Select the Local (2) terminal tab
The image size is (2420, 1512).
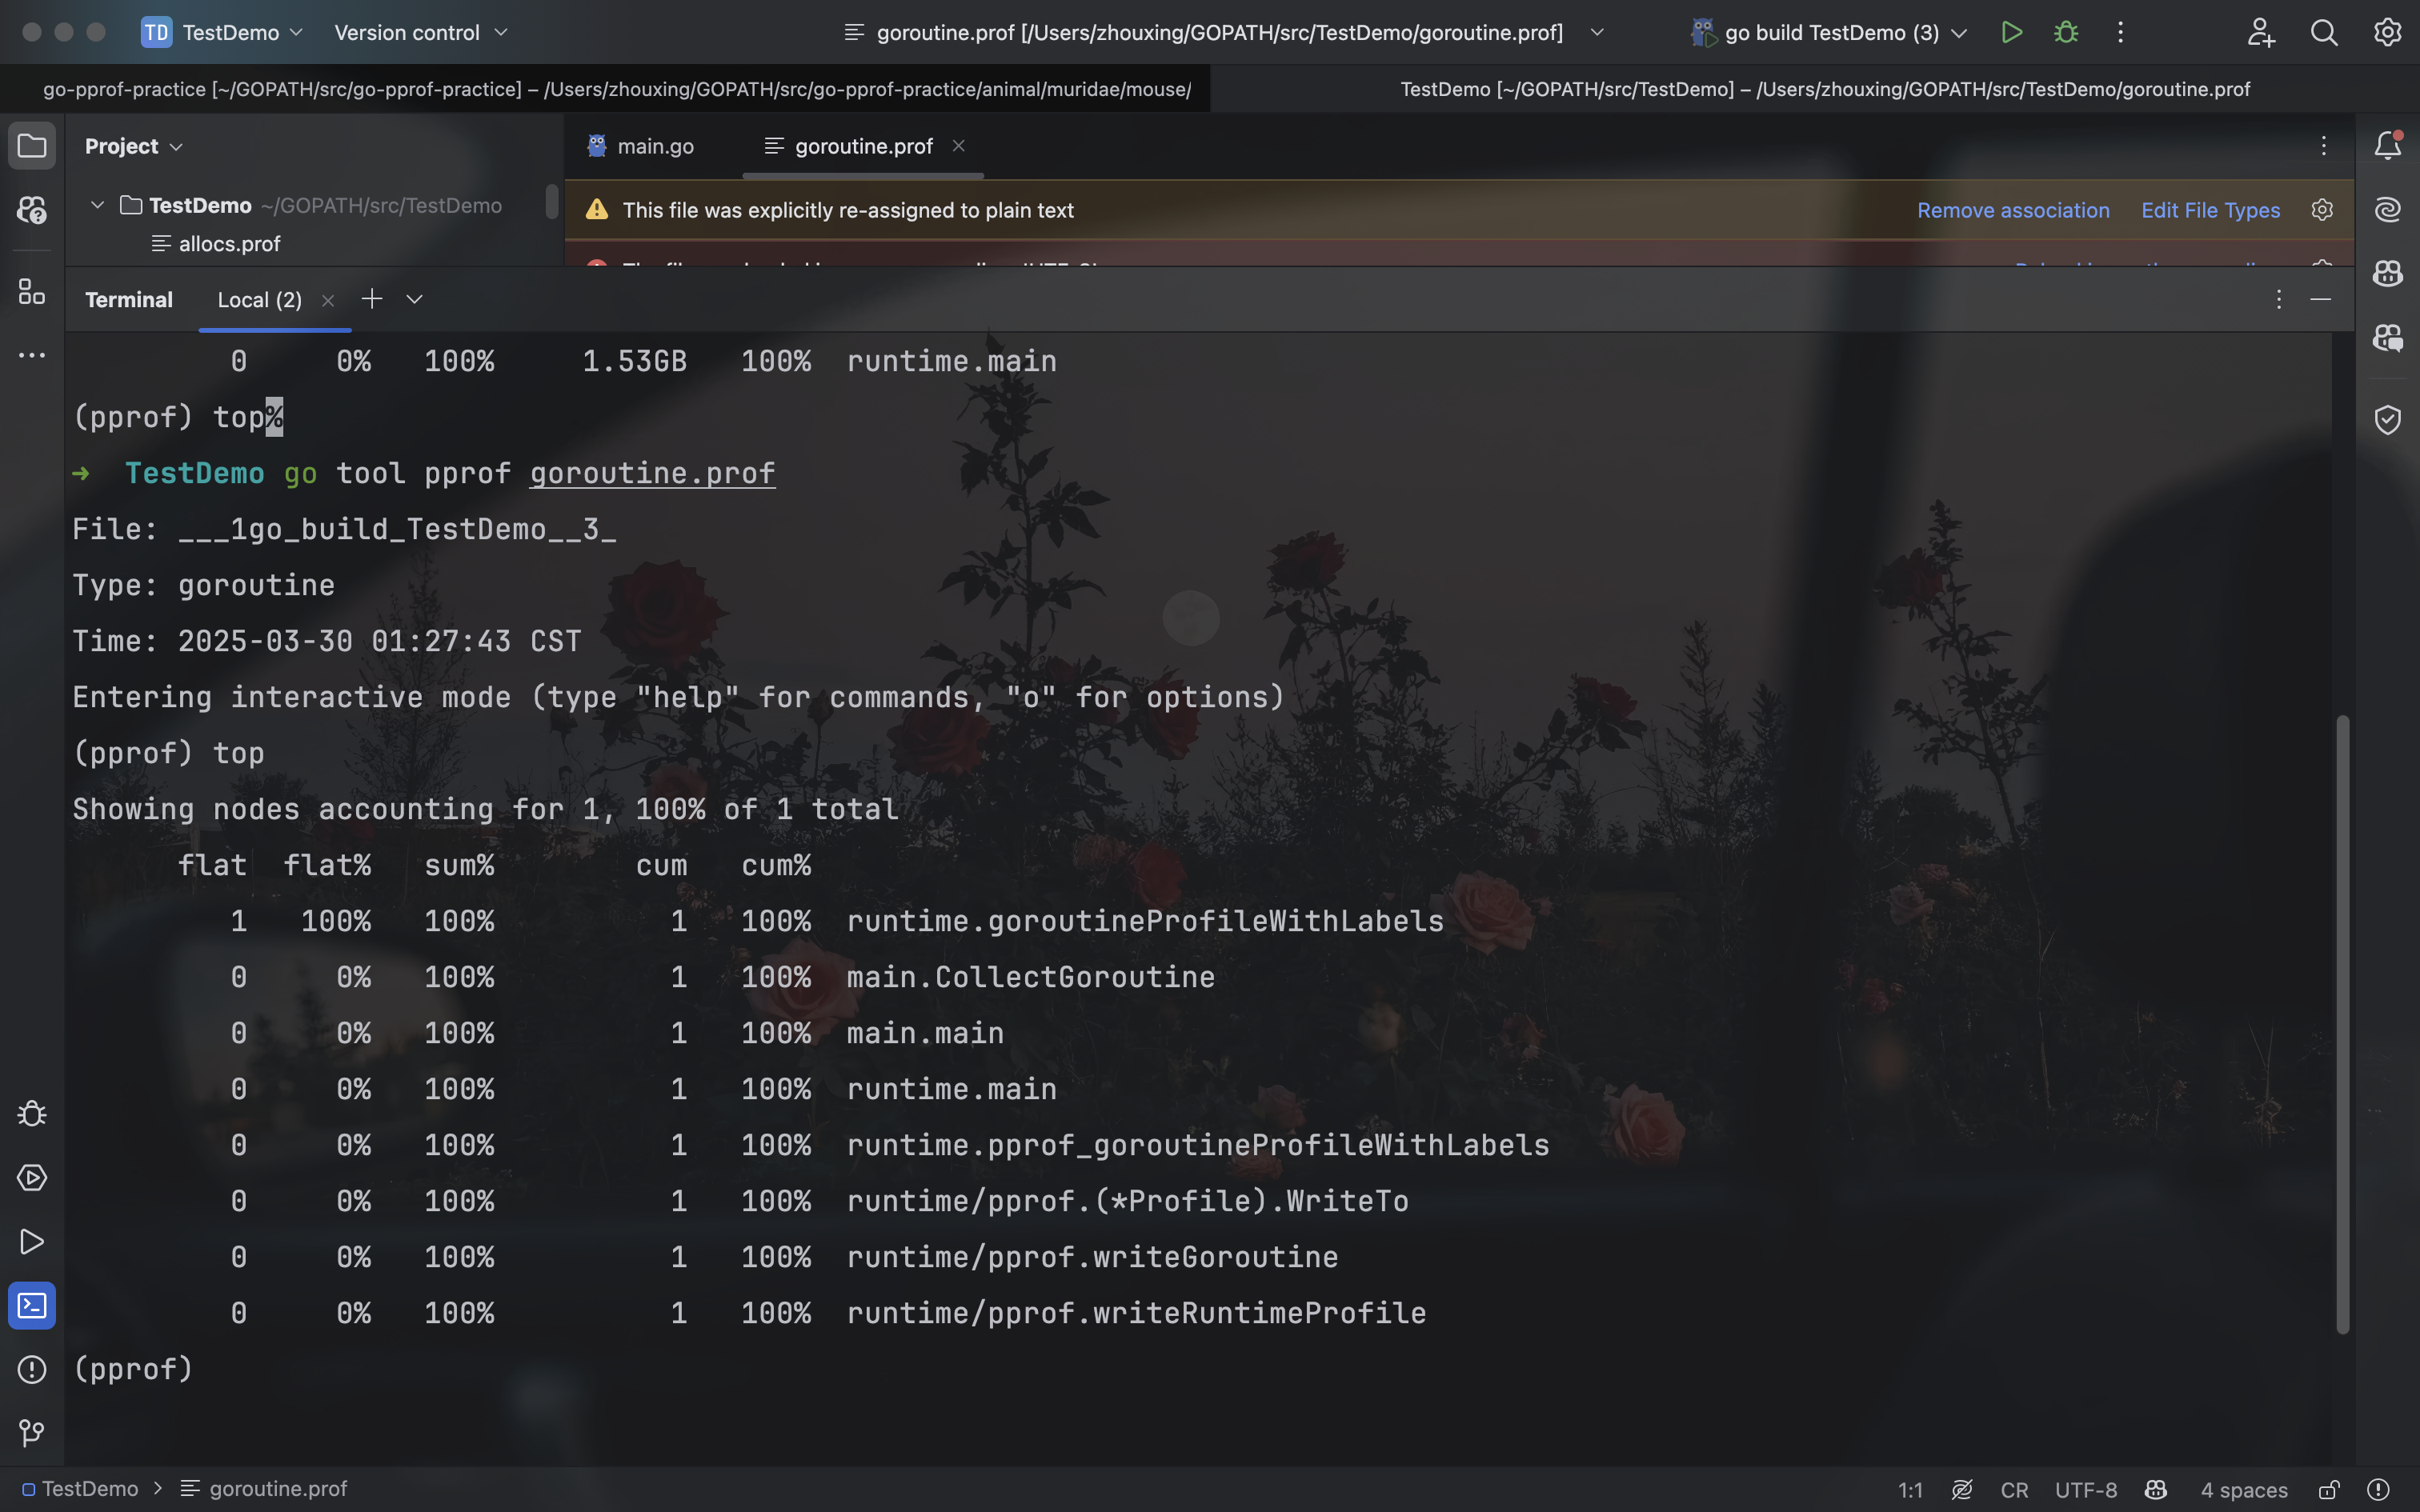[259, 300]
